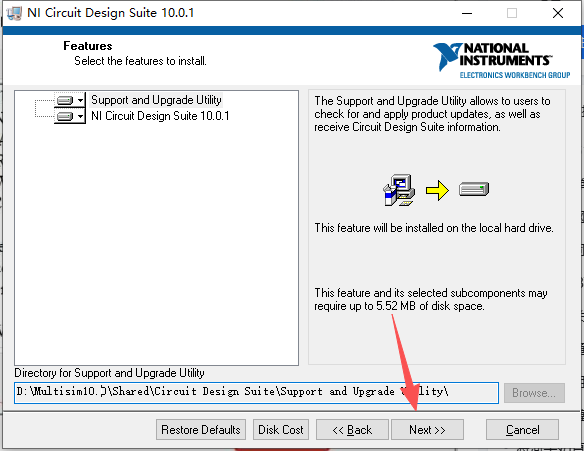Click the yellow arrow icon in description panel

[437, 190]
